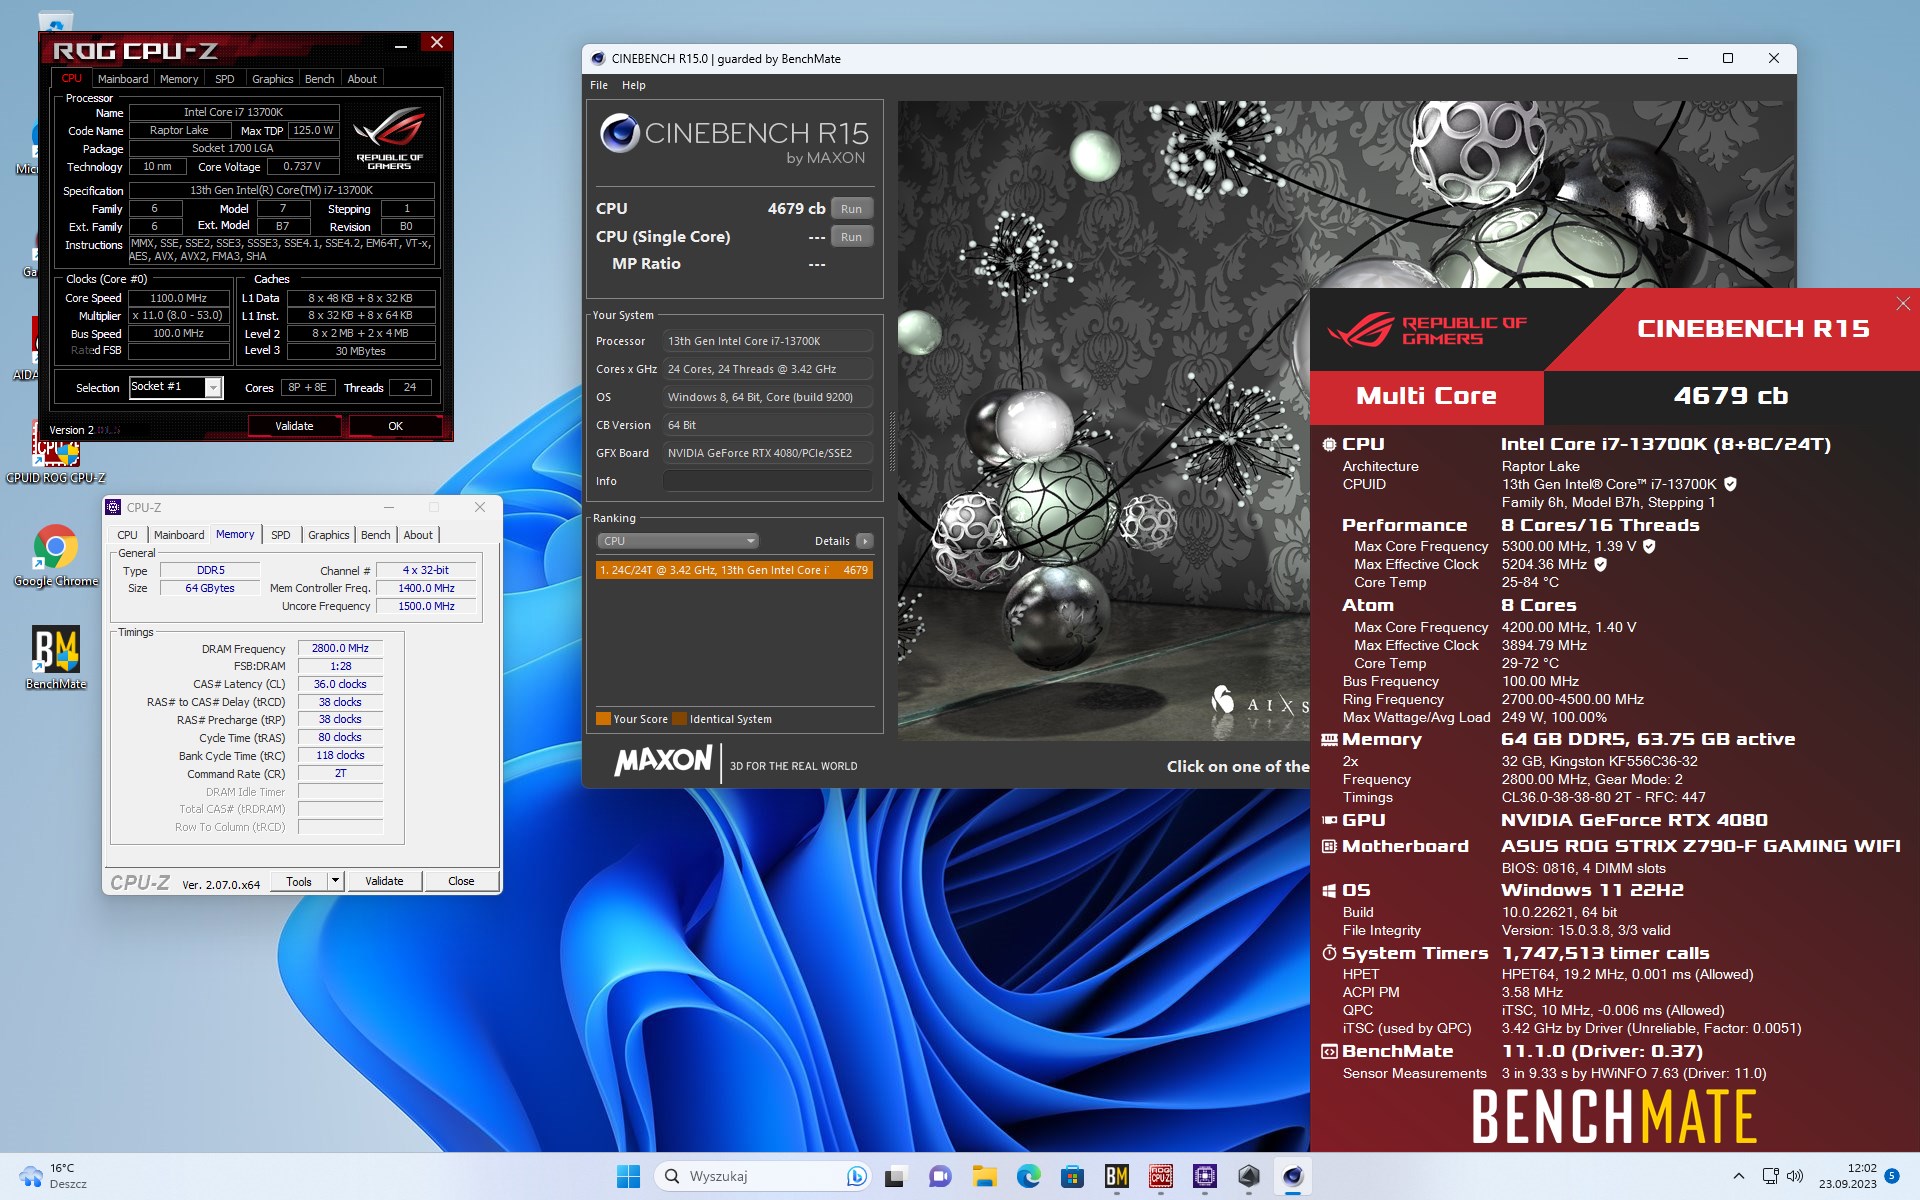Click the Cinebench R15 logo sphere
This screenshot has height=1200, width=1920.
[620, 133]
